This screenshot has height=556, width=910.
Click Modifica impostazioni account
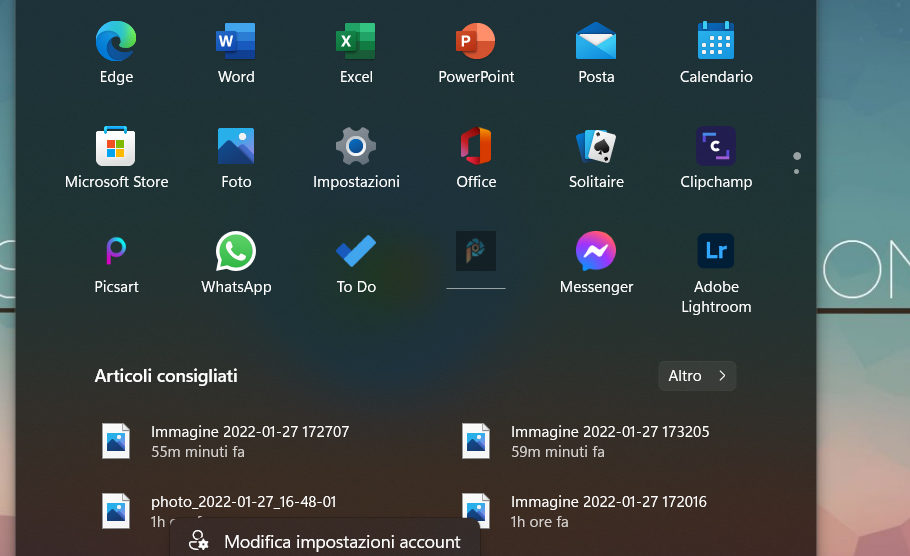tap(324, 541)
